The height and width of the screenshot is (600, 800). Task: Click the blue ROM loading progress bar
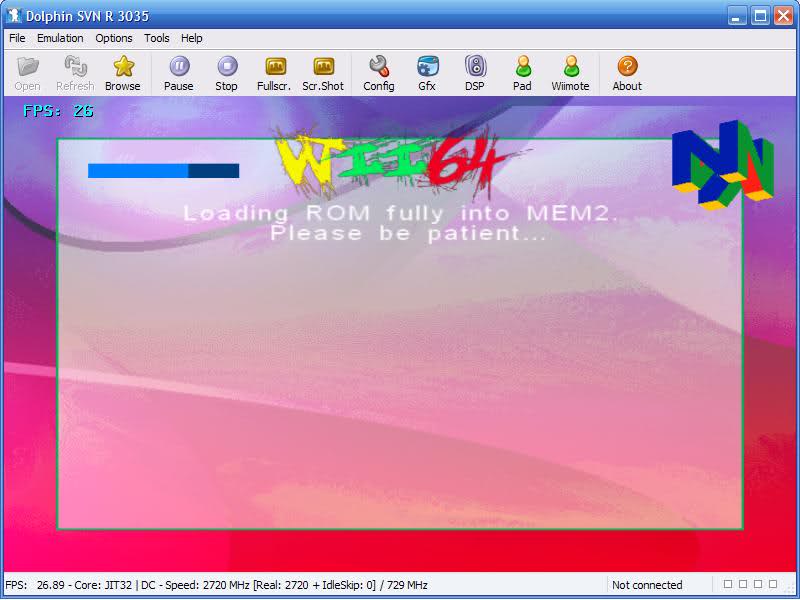(163, 171)
